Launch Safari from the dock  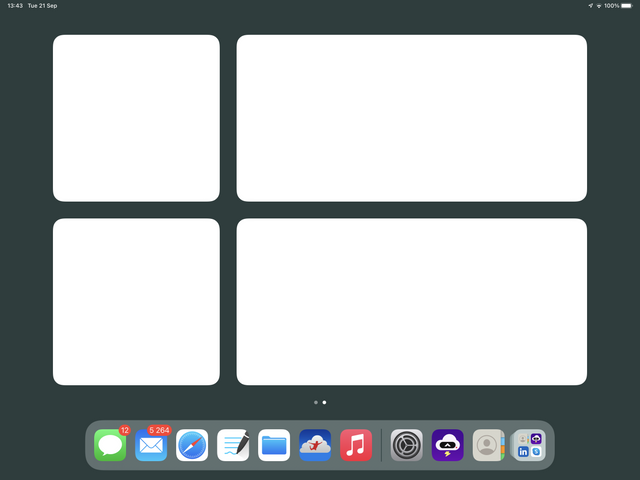tap(192, 445)
